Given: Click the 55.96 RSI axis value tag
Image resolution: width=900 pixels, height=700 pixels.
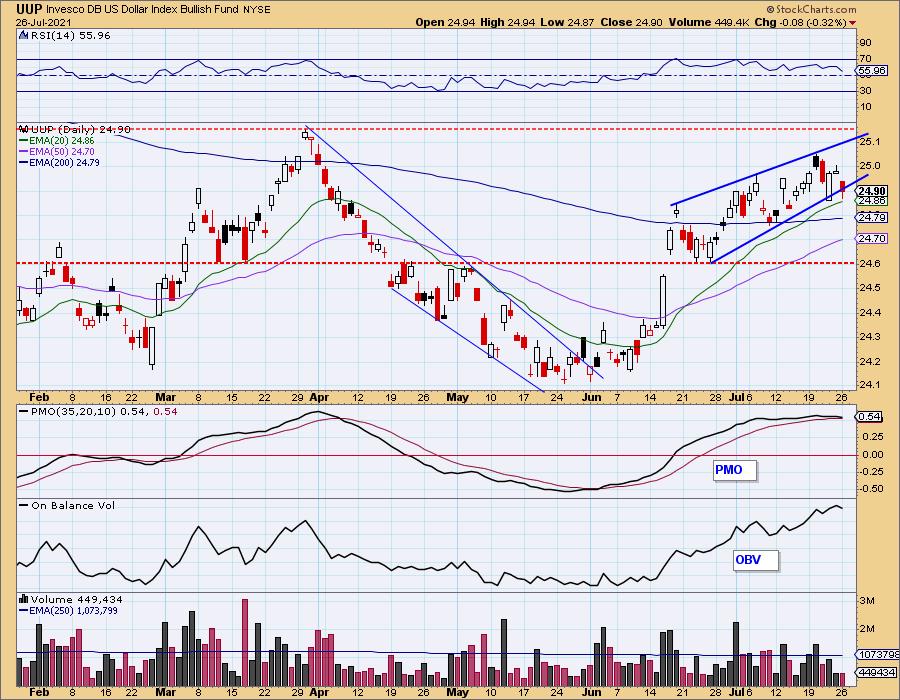Looking at the screenshot, I should point(871,71).
